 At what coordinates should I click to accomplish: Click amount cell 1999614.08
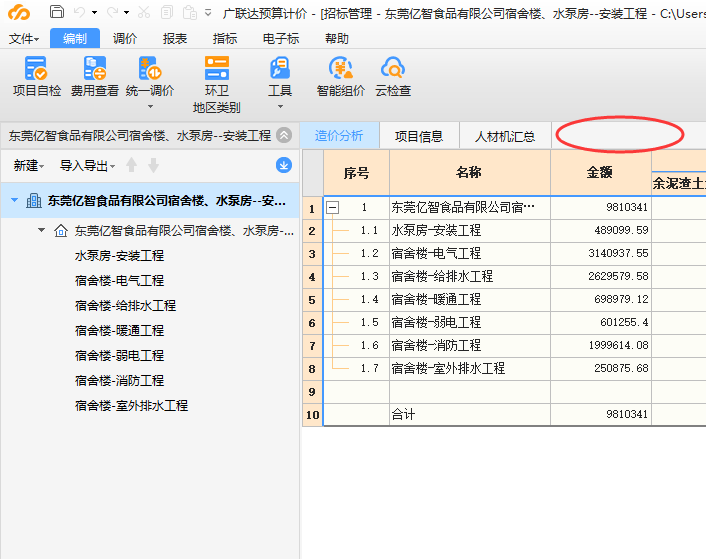coord(601,345)
